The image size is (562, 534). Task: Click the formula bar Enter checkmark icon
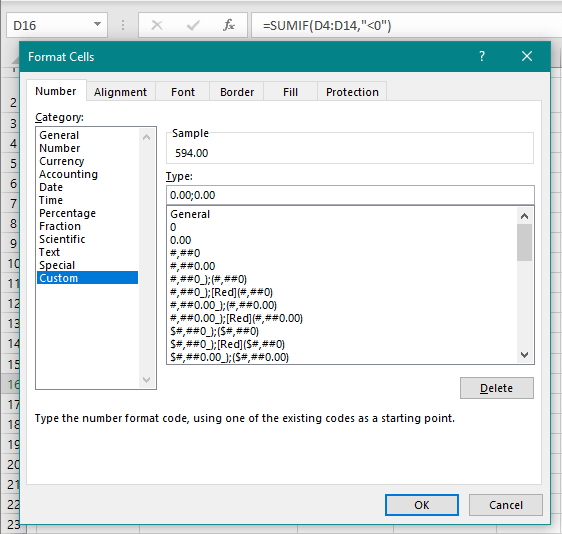pos(193,25)
